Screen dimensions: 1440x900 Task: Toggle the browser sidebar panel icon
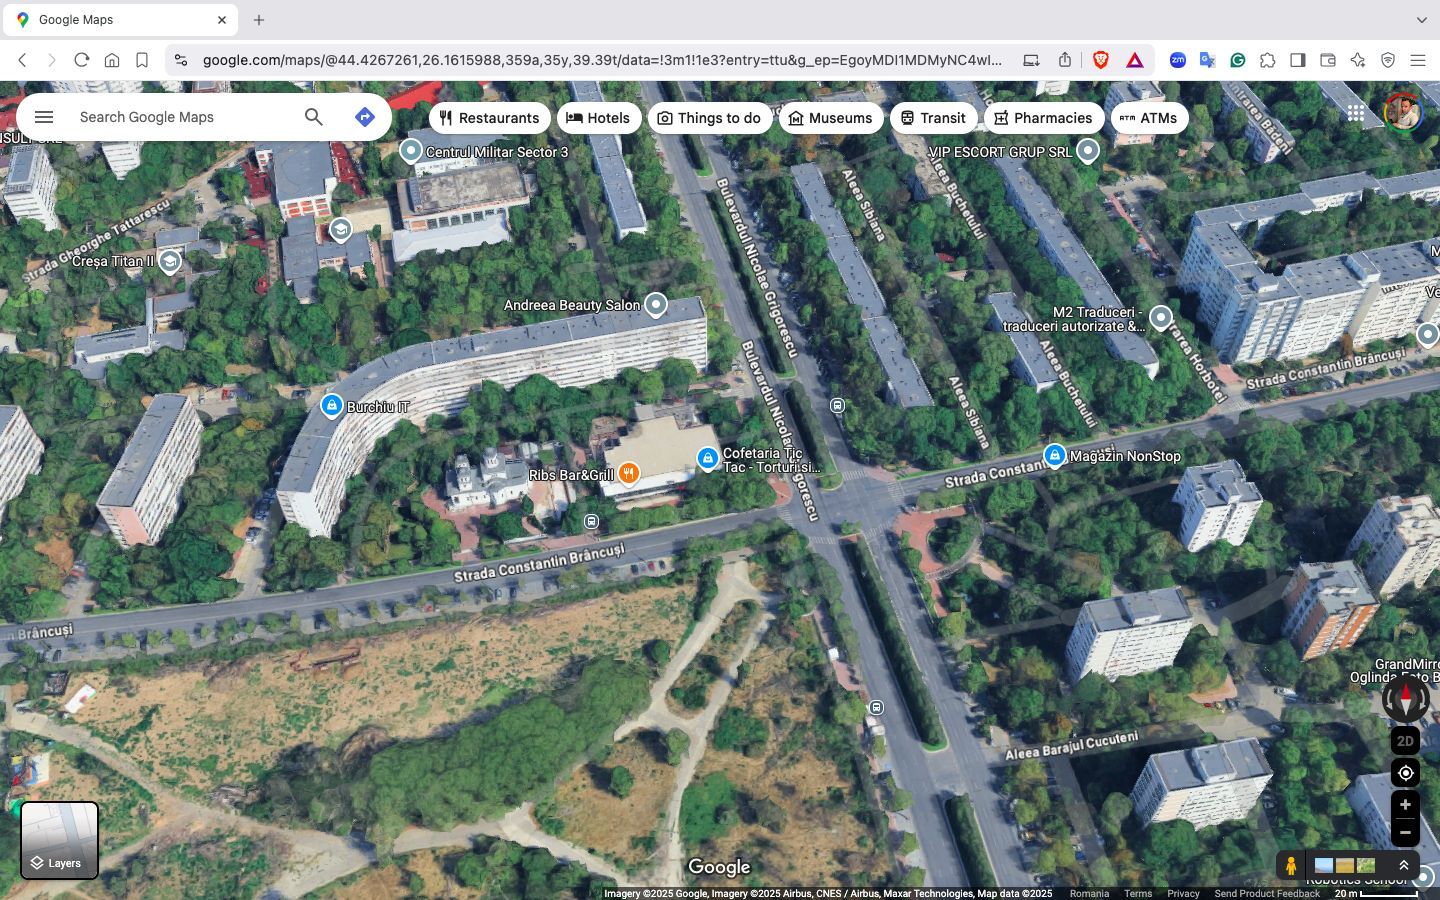point(1298,60)
